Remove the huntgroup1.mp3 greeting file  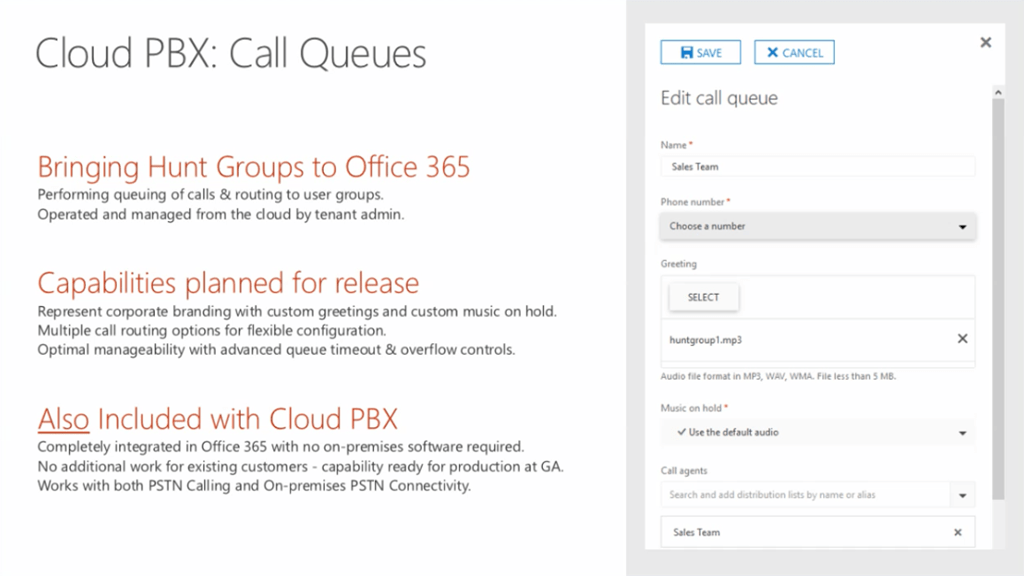pos(962,339)
